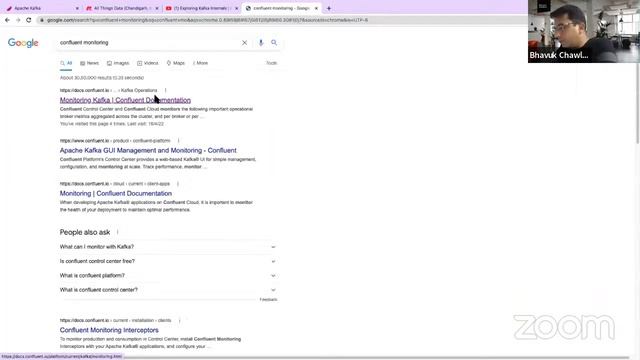Viewport: 640px width, 360px height.
Task: Clear the search box with X icon
Action: (x=244, y=42)
